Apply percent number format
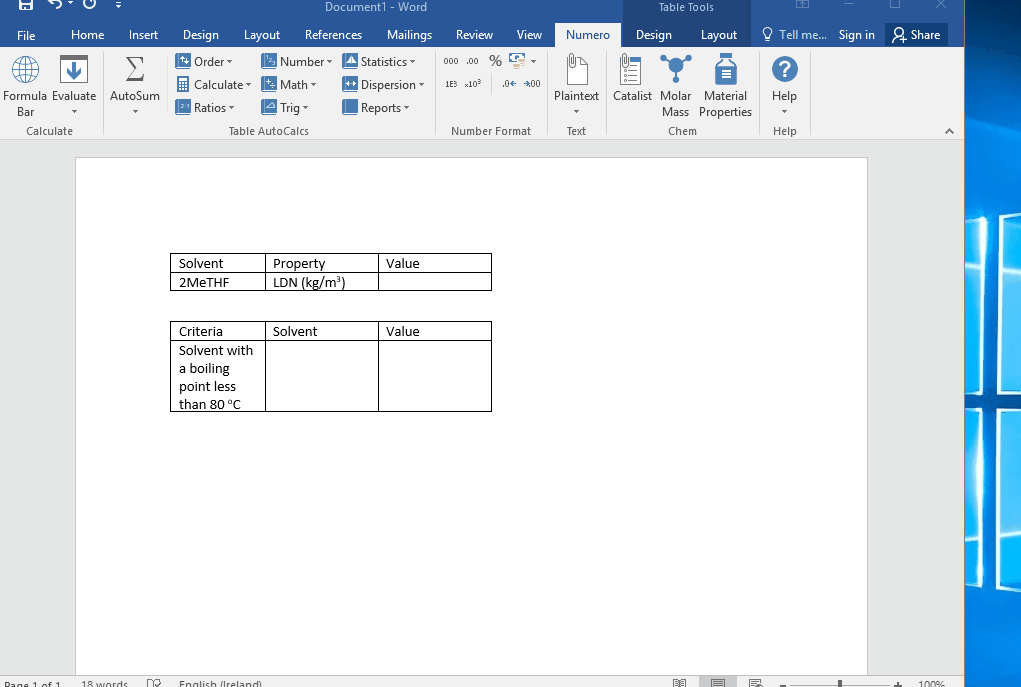Screen dimensions: 1021x687 pos(495,61)
